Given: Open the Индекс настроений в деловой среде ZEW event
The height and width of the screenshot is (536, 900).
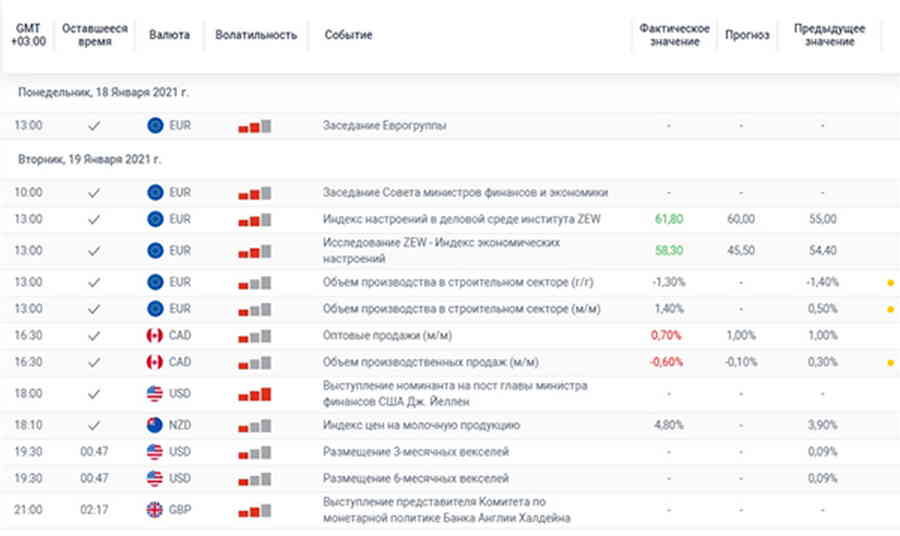Looking at the screenshot, I should [x=463, y=219].
